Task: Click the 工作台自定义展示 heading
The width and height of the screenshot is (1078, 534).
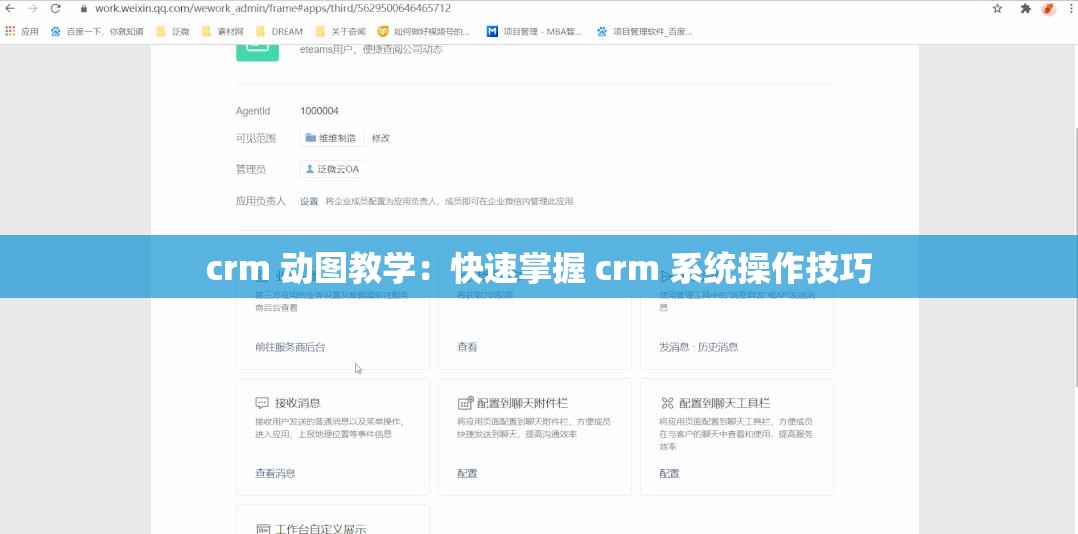Action: pos(321,529)
